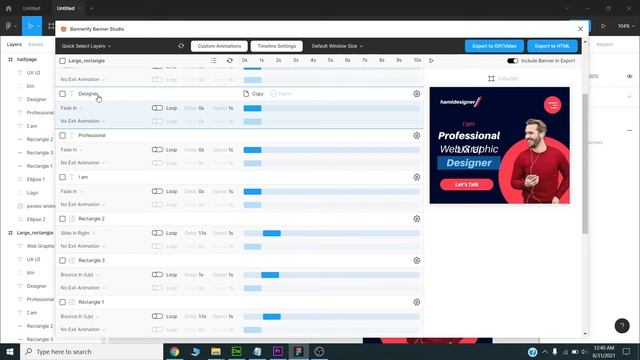This screenshot has width=640, height=360.
Task: Check the Designer layer checkbox
Action: click(62, 94)
